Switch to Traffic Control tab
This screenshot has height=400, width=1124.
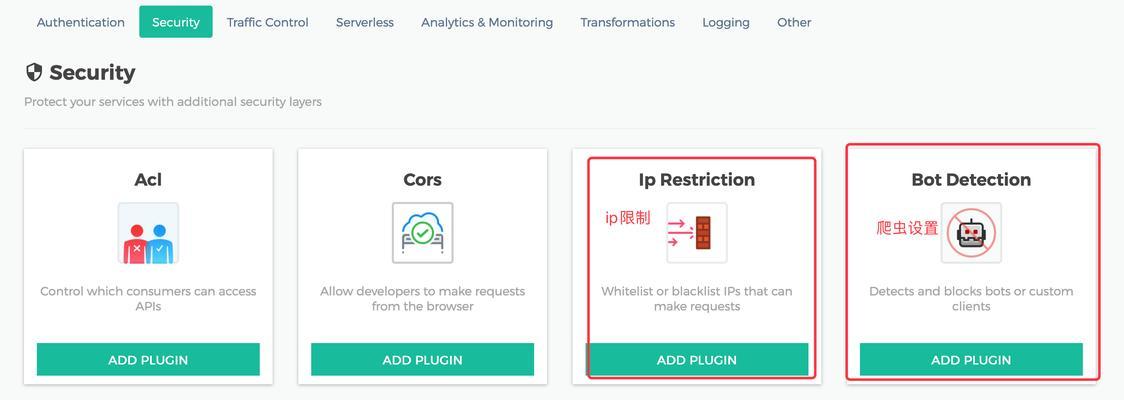pyautogui.click(x=267, y=22)
